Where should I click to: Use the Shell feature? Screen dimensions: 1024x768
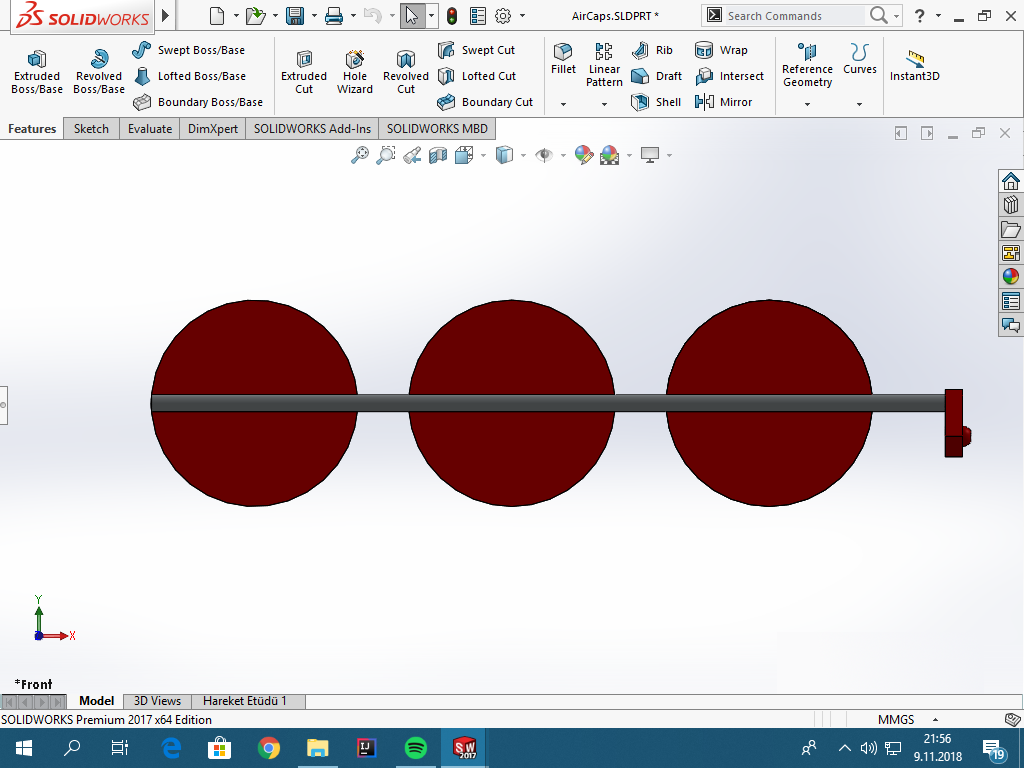[656, 102]
